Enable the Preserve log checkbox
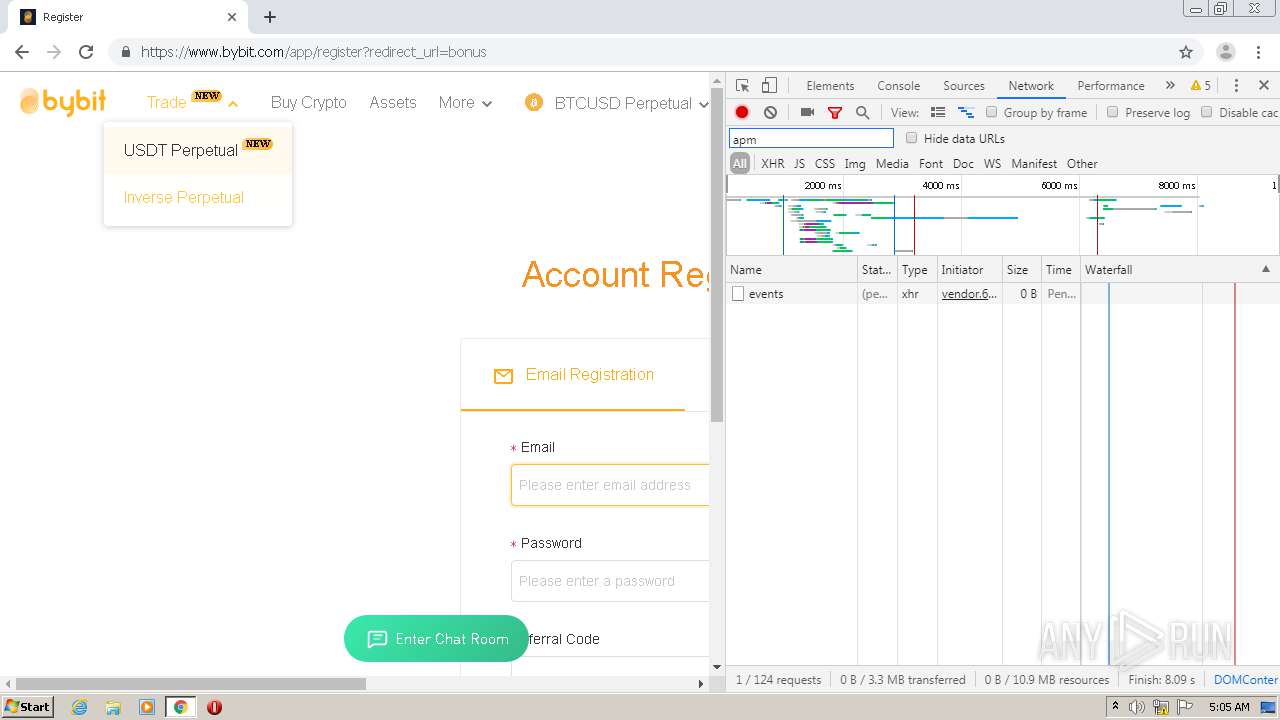 tap(1112, 112)
